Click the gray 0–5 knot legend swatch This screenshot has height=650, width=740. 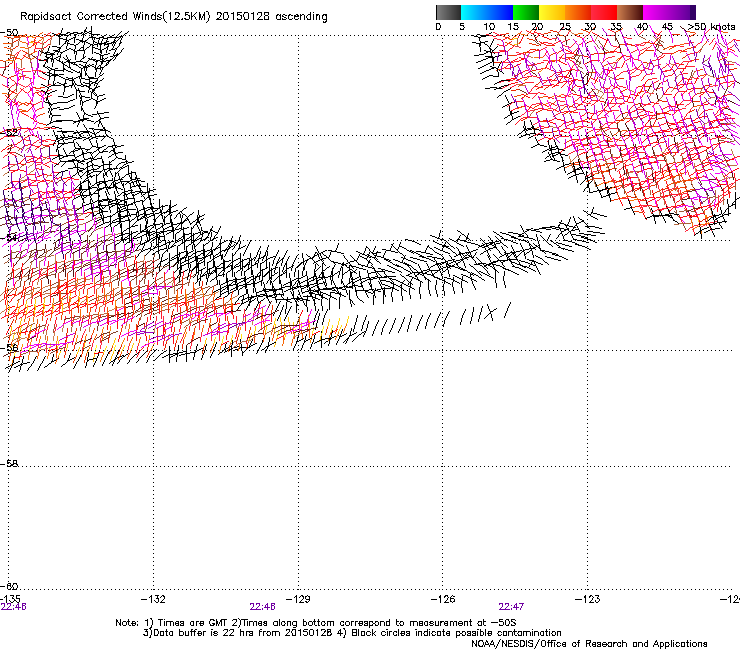[x=449, y=12]
